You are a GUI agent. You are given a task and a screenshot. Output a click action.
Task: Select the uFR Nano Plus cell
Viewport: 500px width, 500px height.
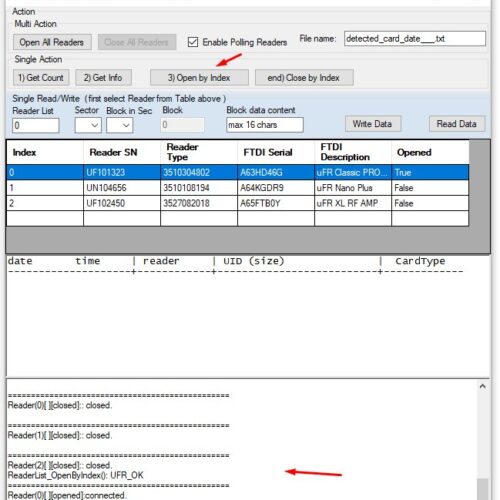[353, 188]
